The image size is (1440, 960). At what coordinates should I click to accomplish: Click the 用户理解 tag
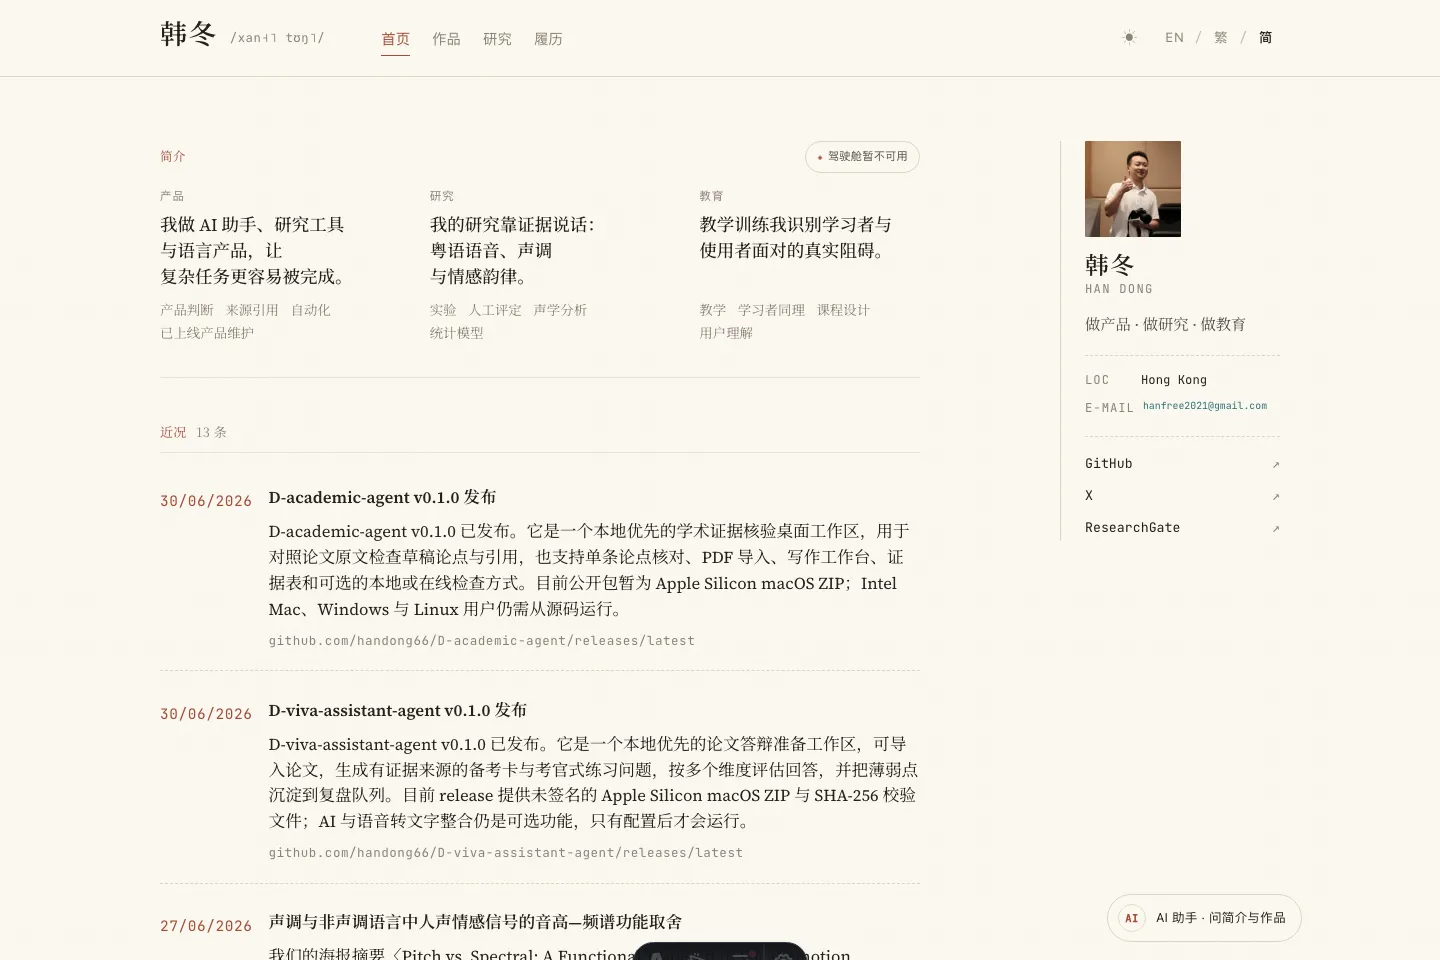coord(726,333)
